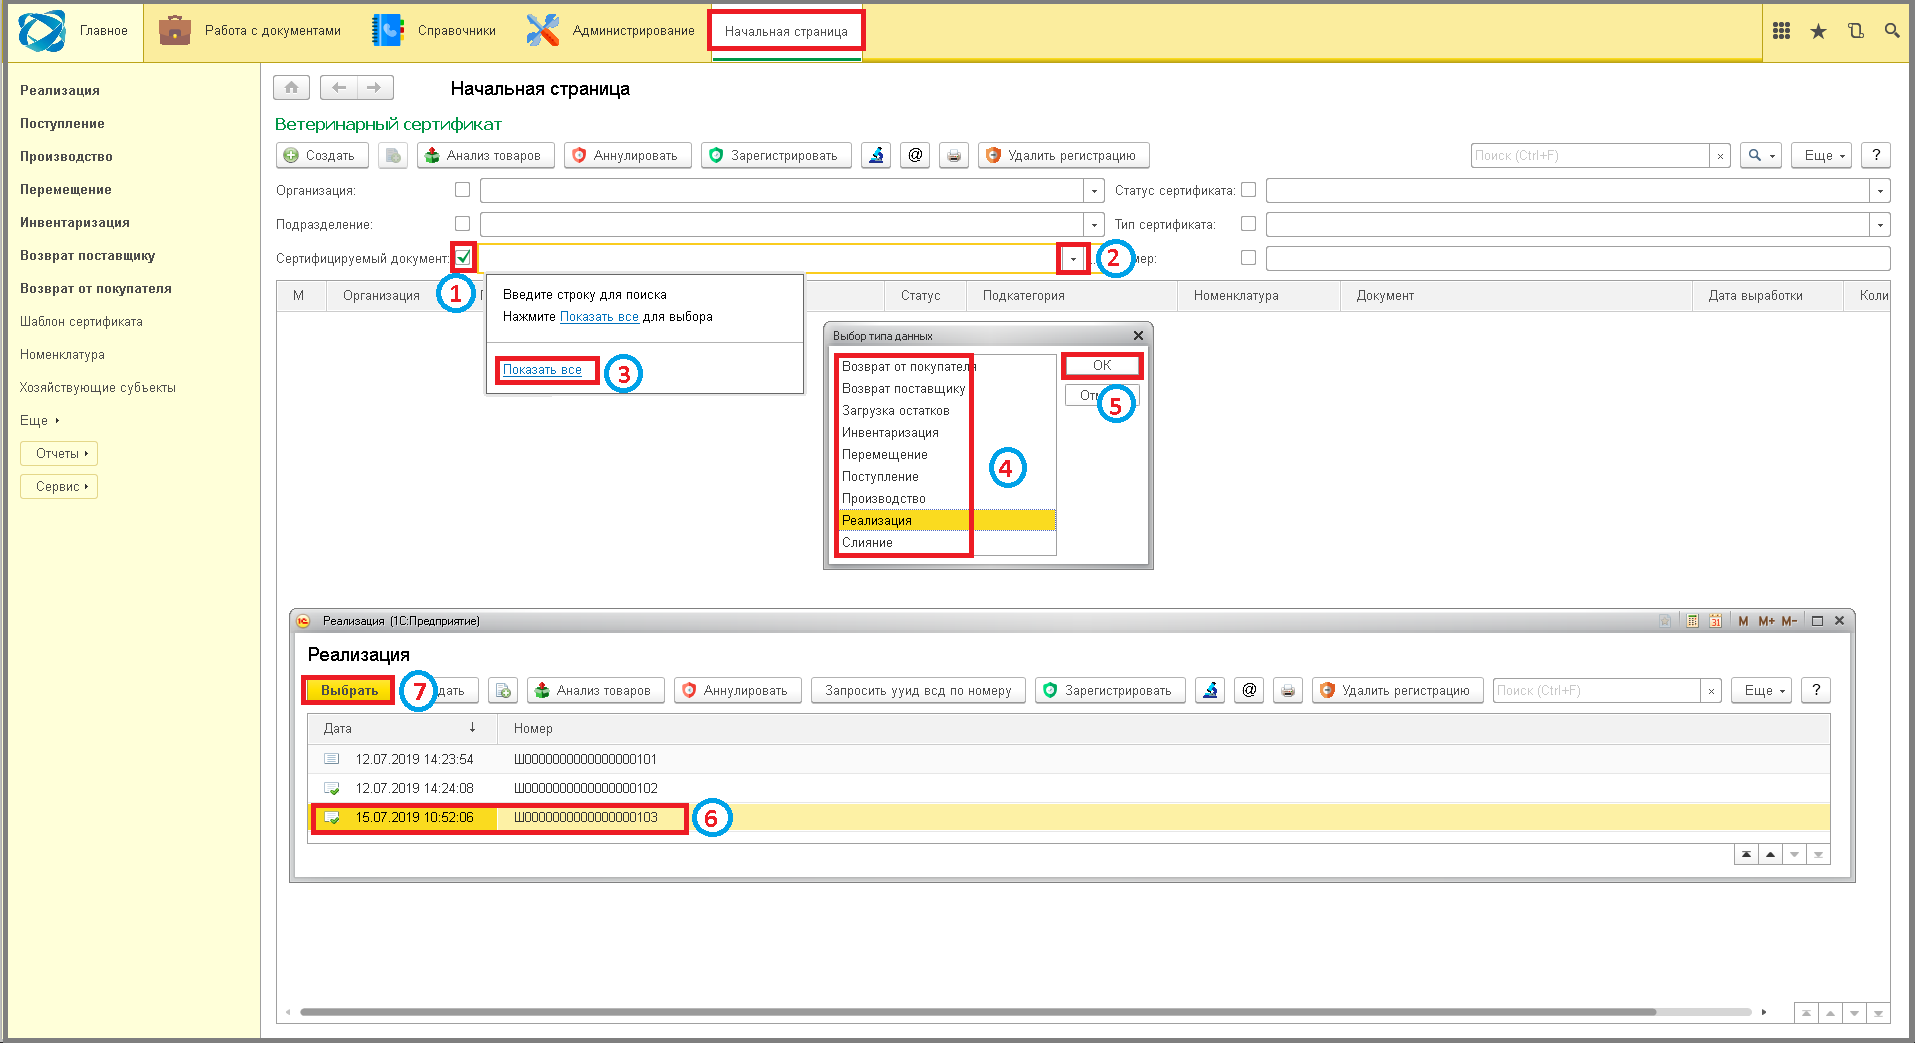Expand the Еще menu in certificate toolbar
The image size is (1915, 1043).
(1824, 155)
